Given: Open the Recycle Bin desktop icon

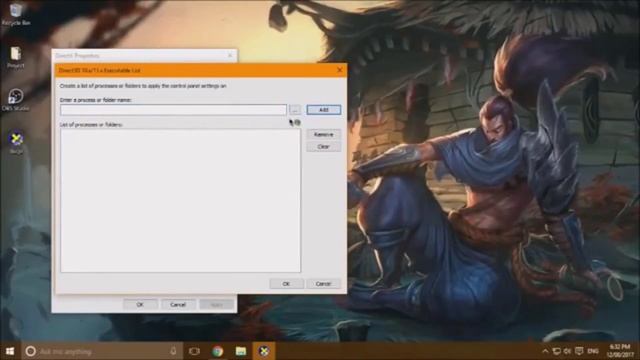Looking at the screenshot, I should point(16,13).
